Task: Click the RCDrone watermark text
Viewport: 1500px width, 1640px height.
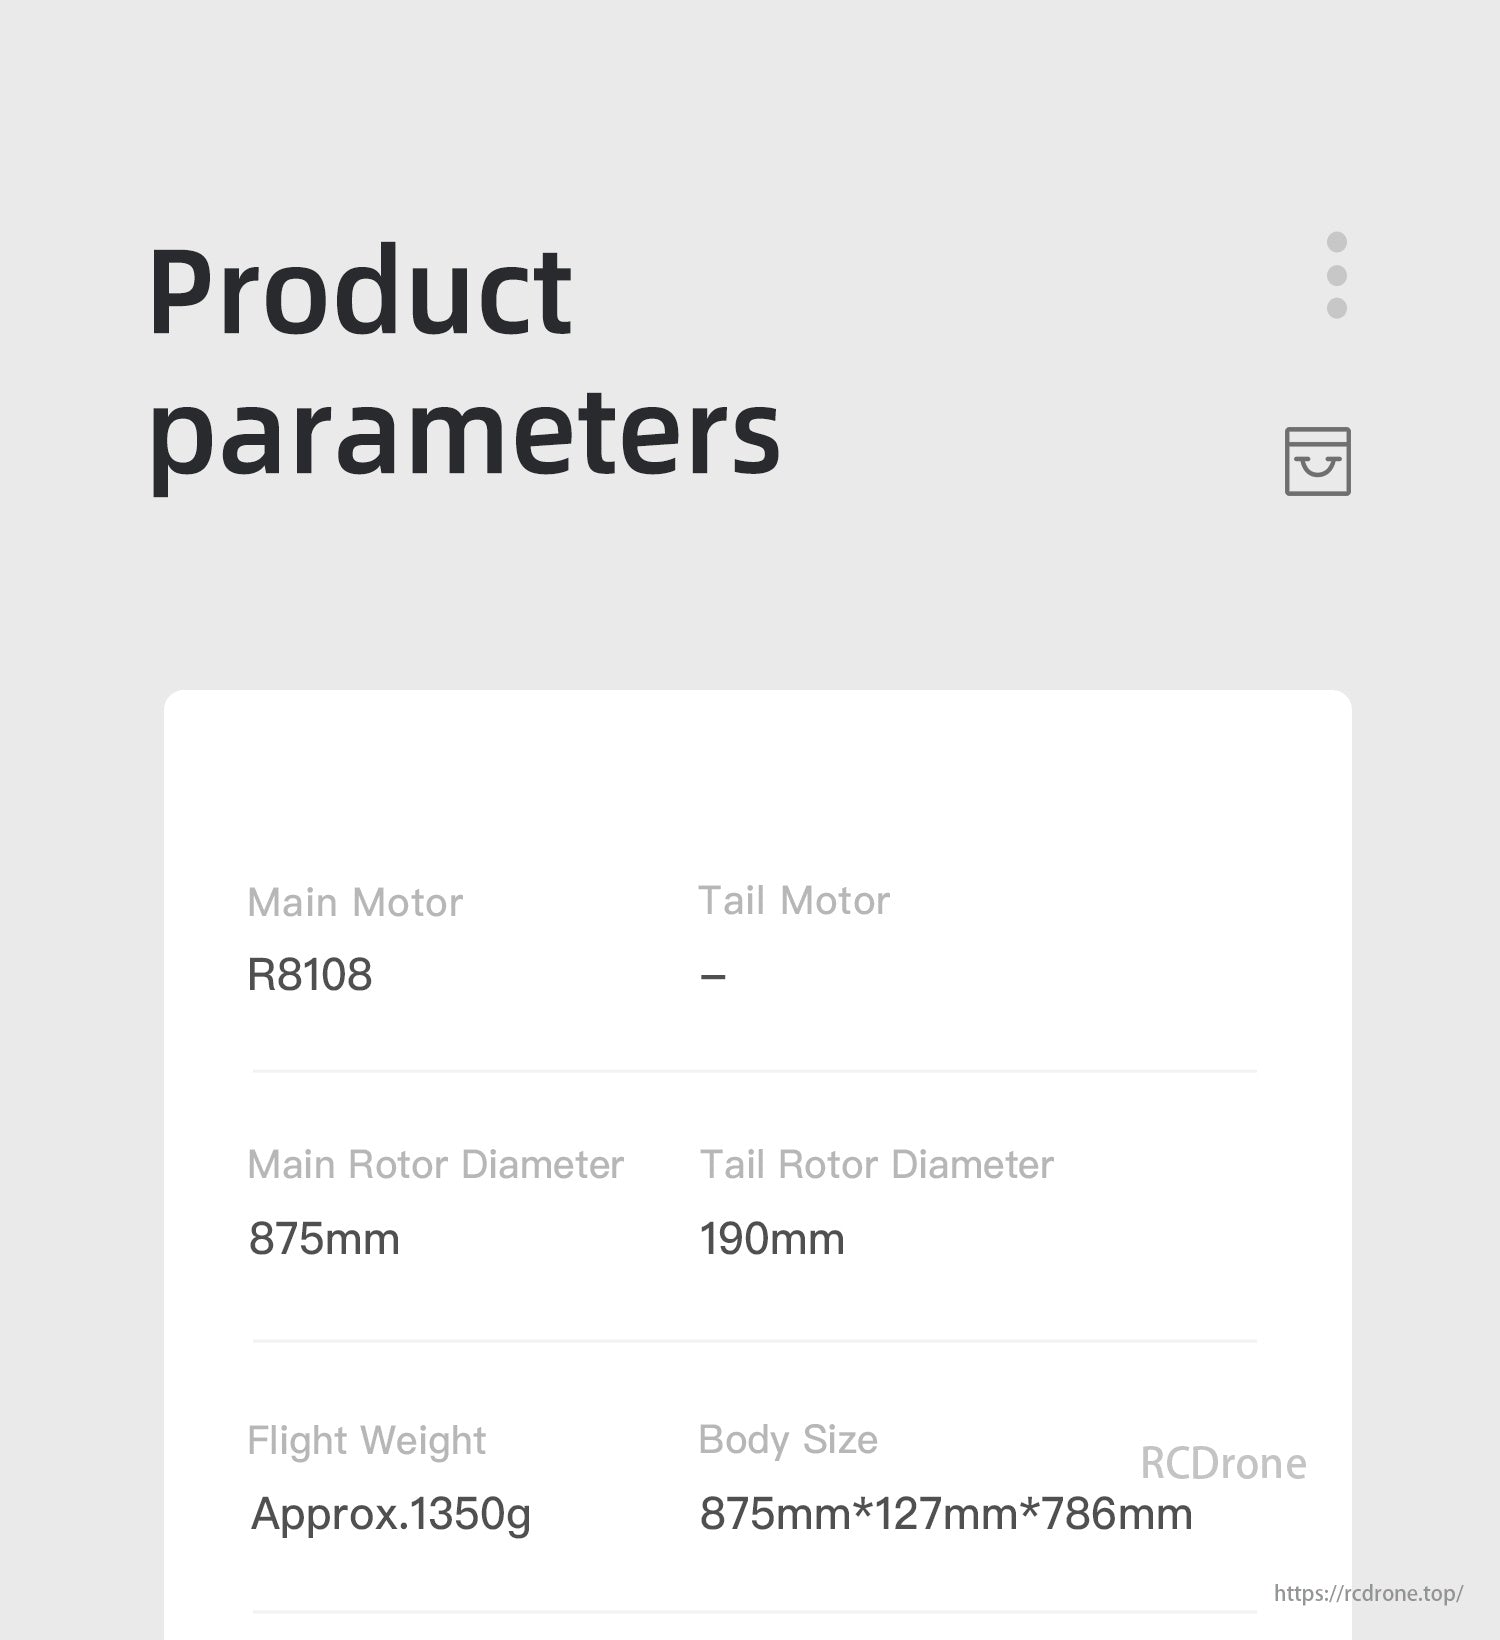Action: tap(1223, 1464)
